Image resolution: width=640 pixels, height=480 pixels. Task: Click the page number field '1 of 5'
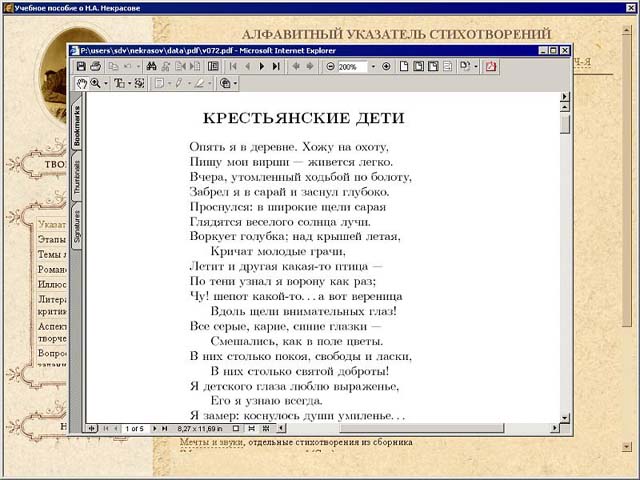point(135,428)
